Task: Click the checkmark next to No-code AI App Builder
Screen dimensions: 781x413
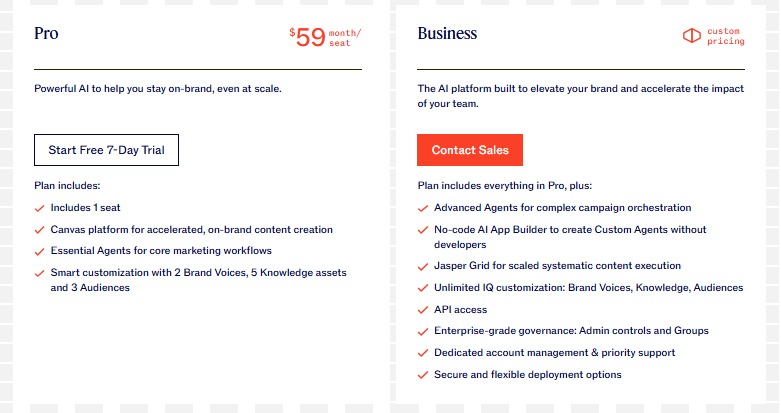Action: pos(423,230)
